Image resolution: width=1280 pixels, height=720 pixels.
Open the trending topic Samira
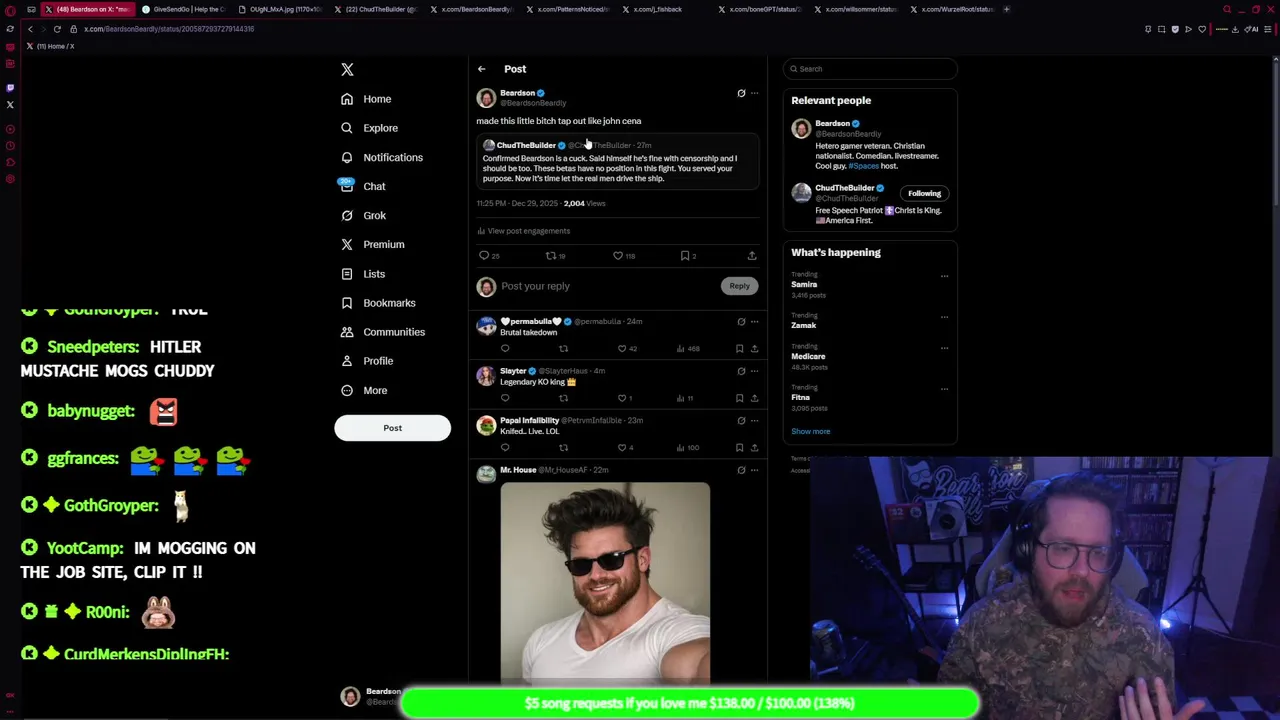point(804,285)
